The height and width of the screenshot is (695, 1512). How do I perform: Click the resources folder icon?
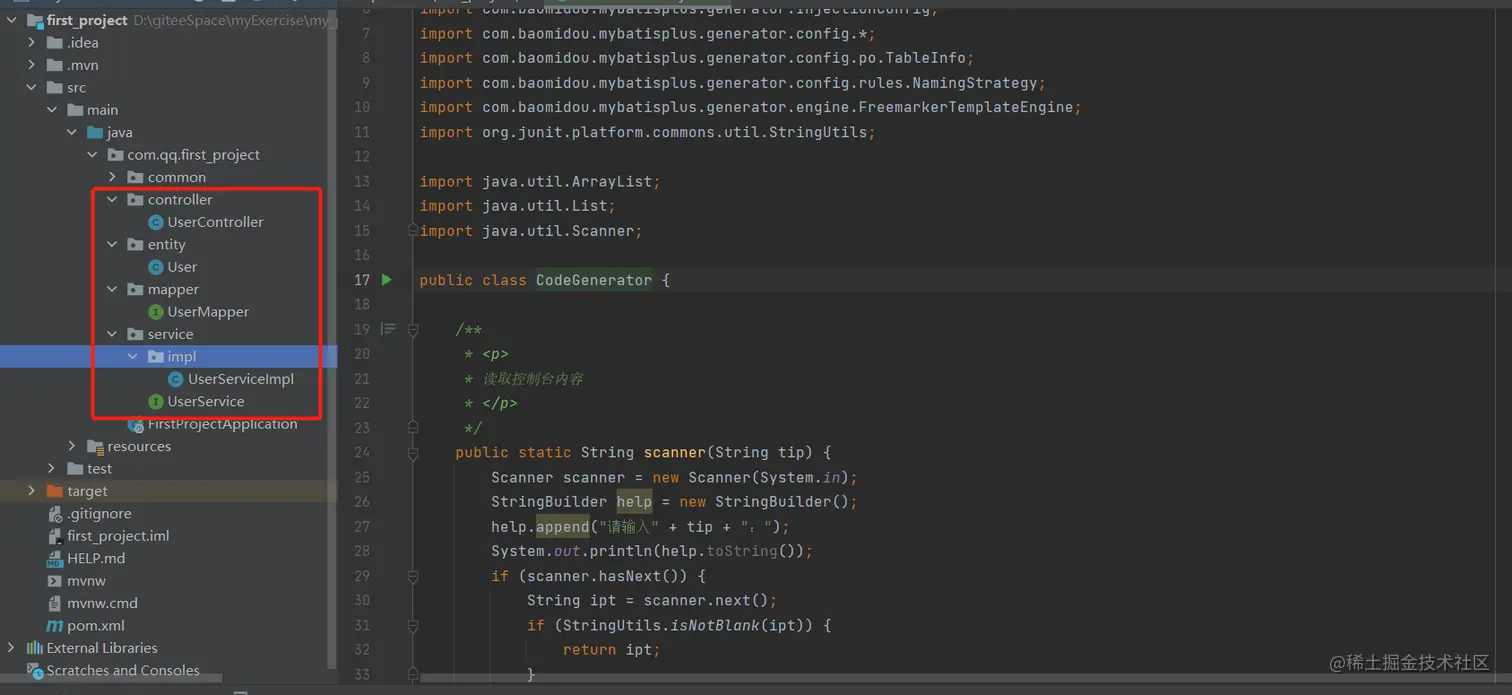pos(96,446)
